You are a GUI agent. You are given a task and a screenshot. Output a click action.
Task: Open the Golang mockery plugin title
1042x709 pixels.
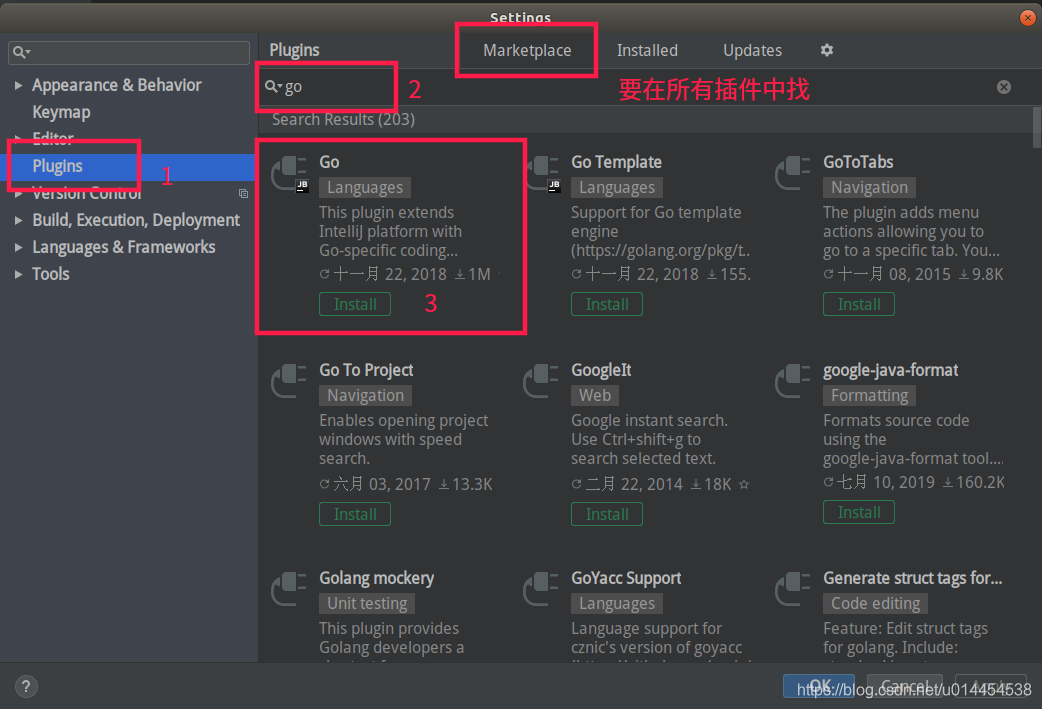[x=376, y=578]
